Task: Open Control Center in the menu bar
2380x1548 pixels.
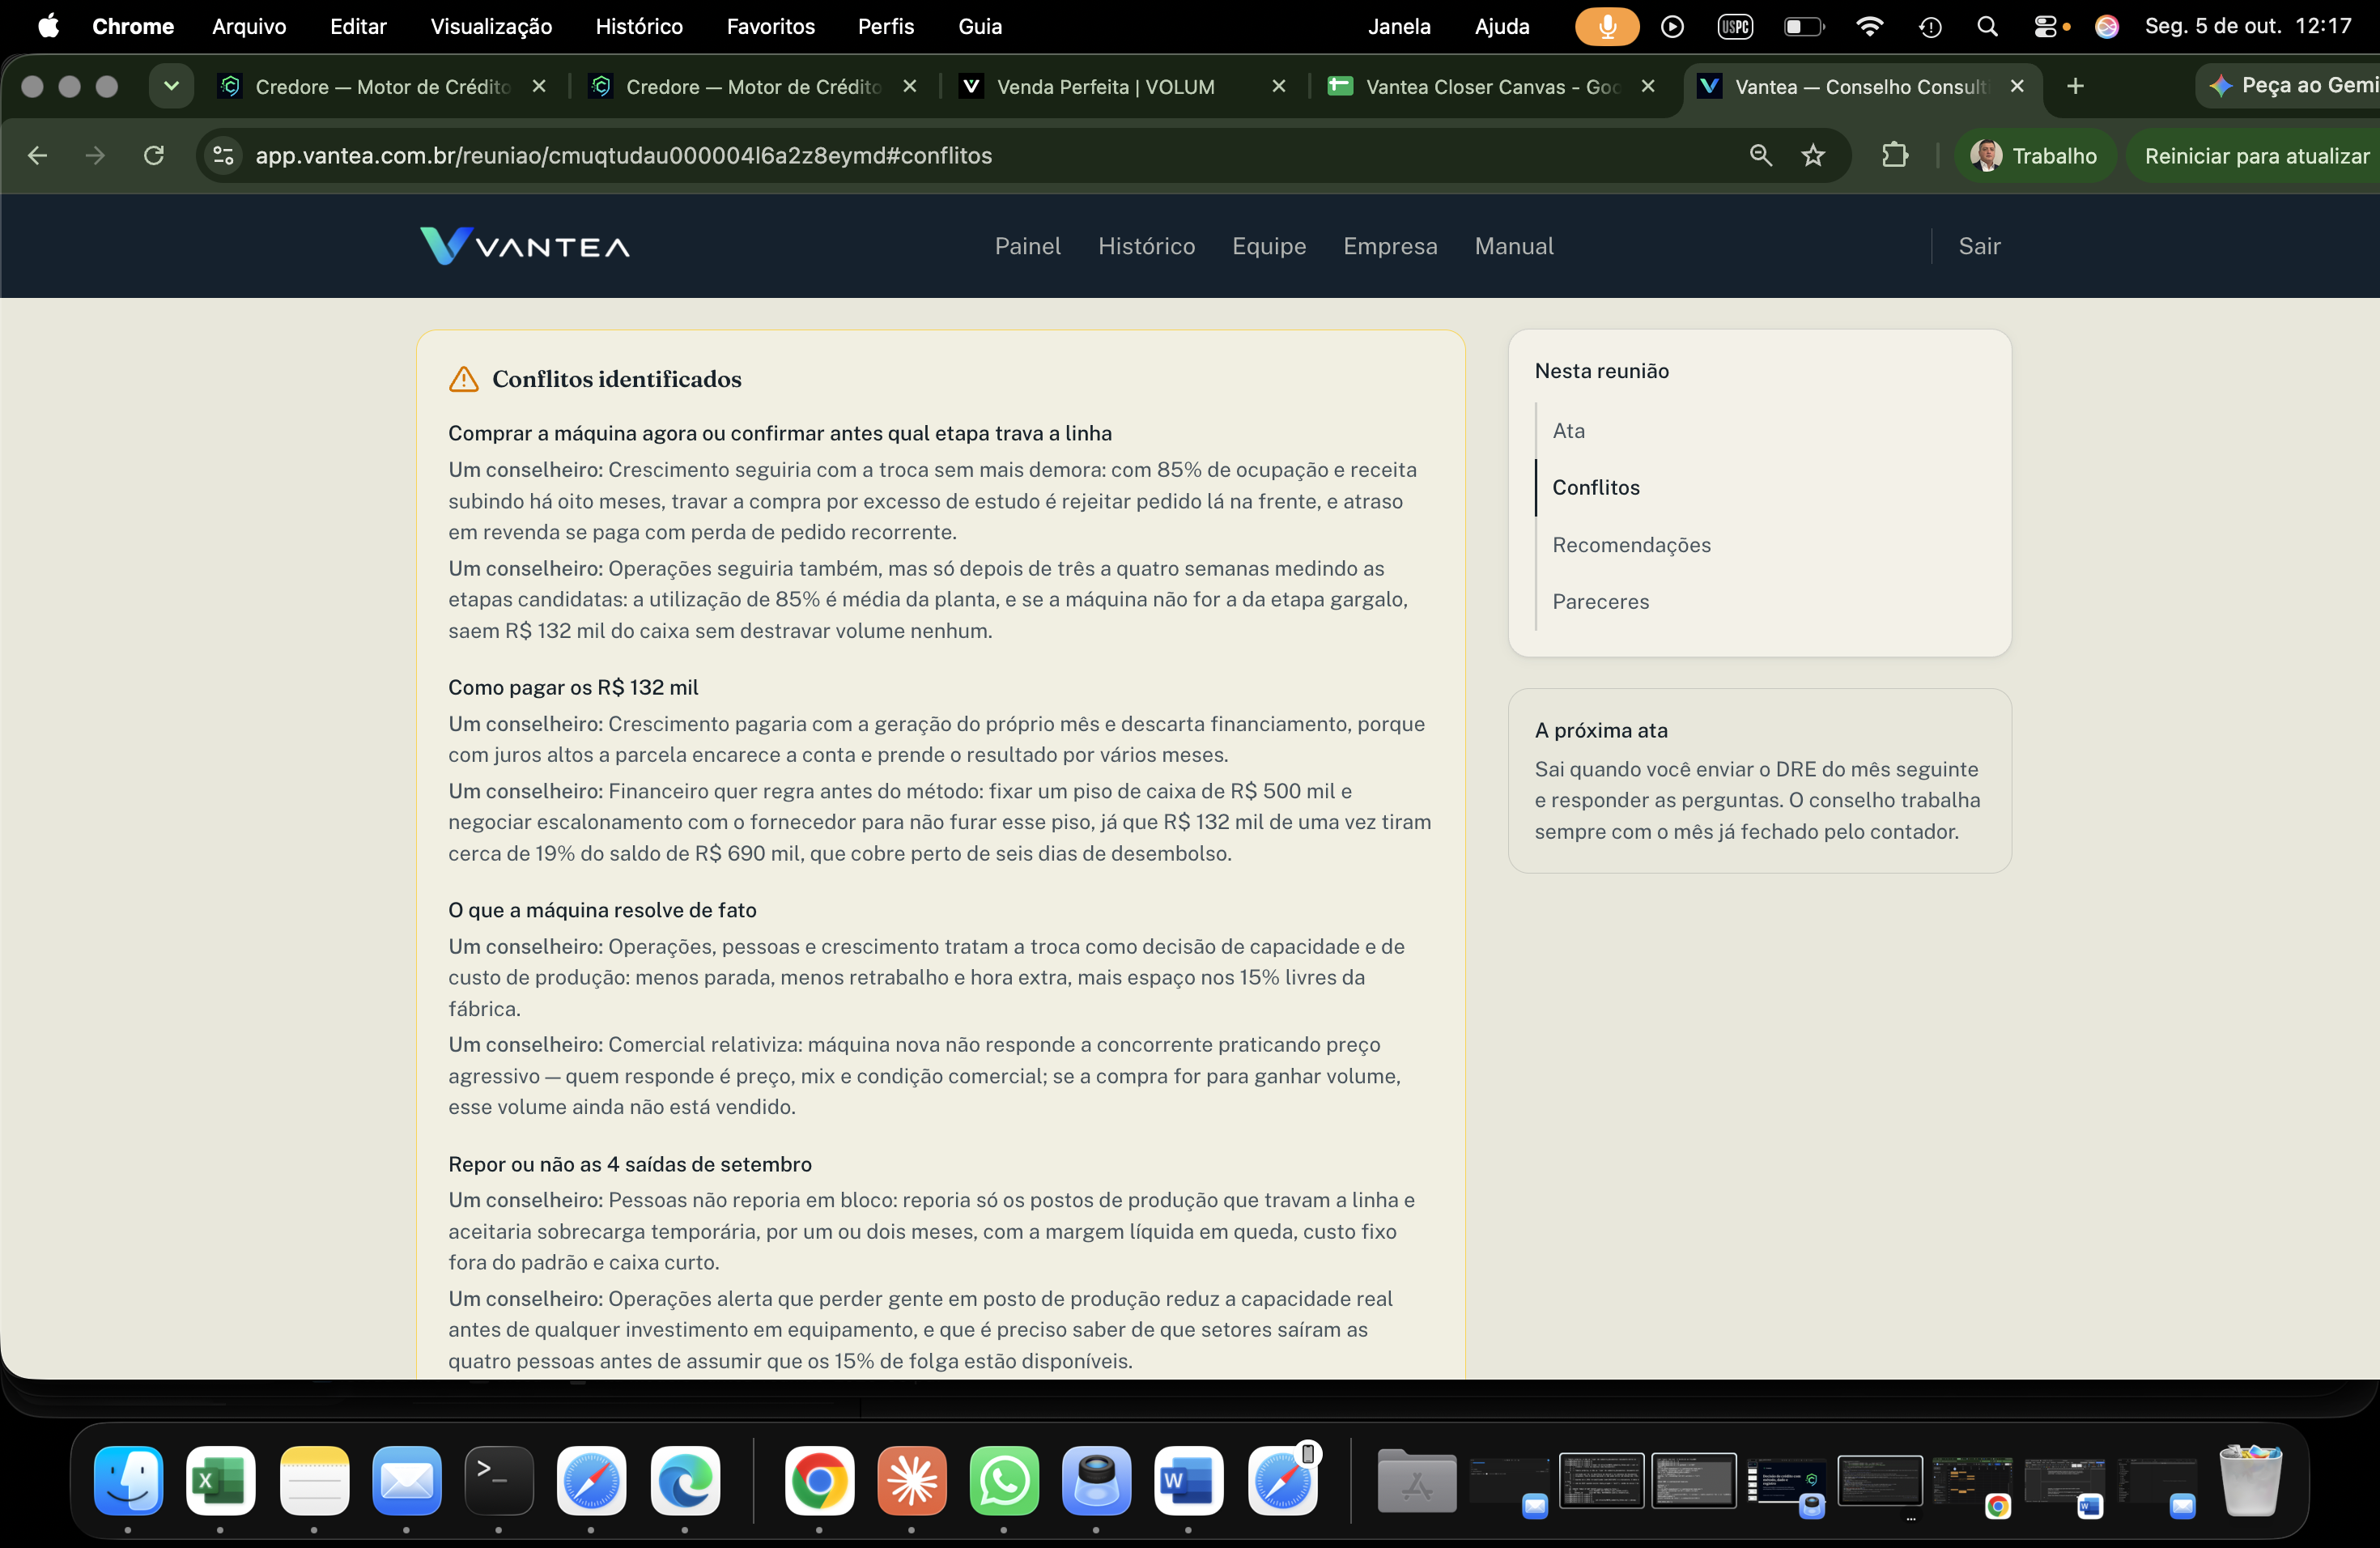Action: click(2045, 27)
